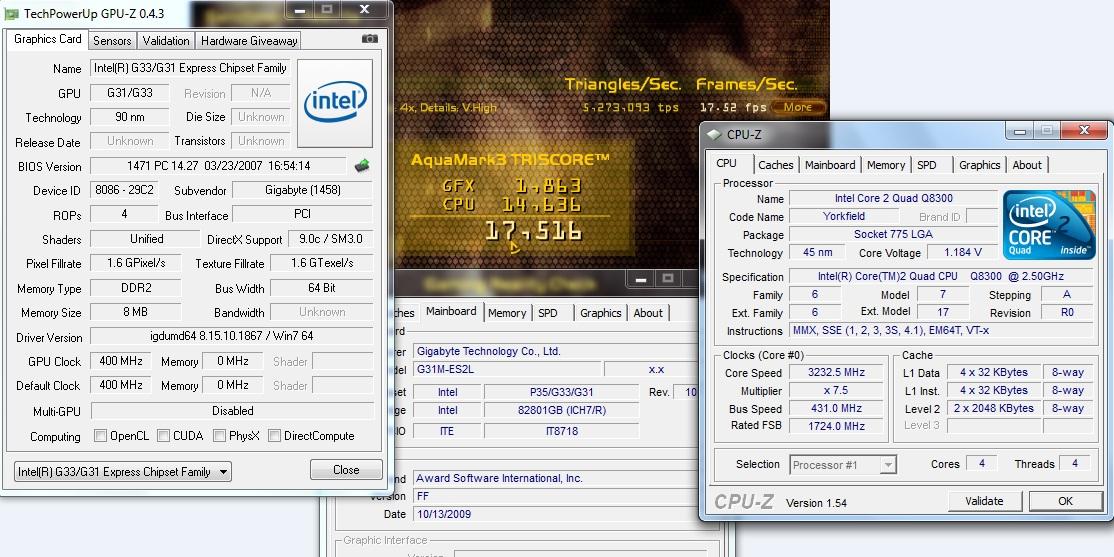This screenshot has width=1114, height=557.
Task: Click the Intel Core 2 Quad logo
Action: [1049, 225]
